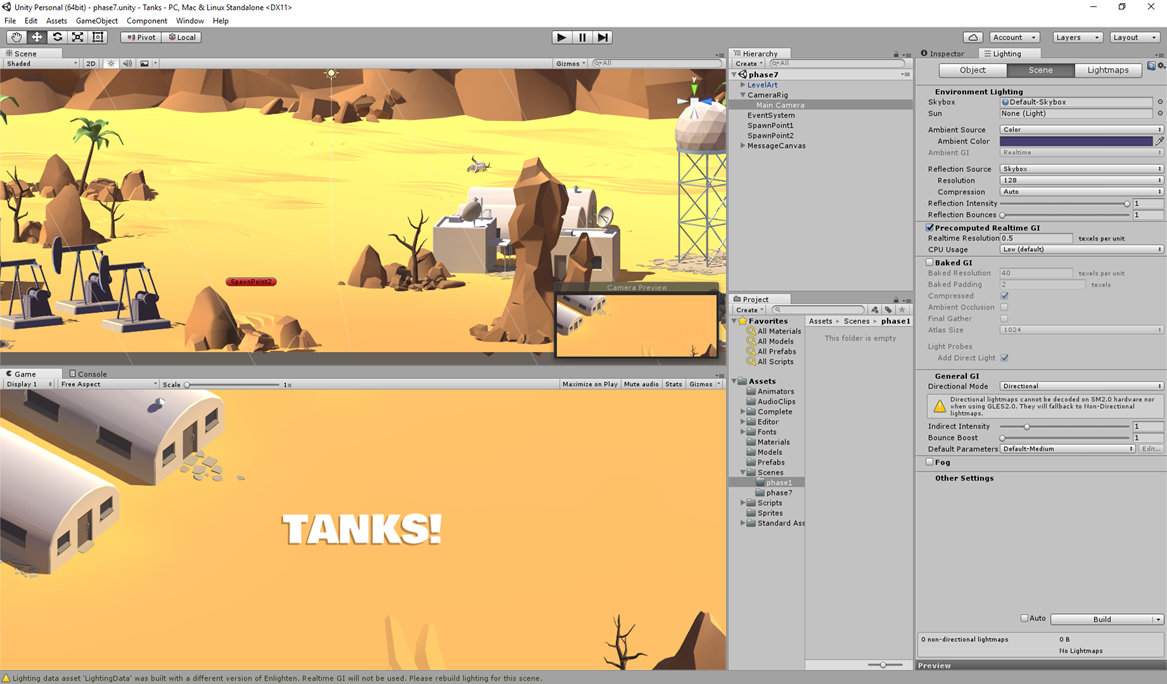
Task: Adjust the Indirect Intensity slider
Action: (x=1064, y=427)
